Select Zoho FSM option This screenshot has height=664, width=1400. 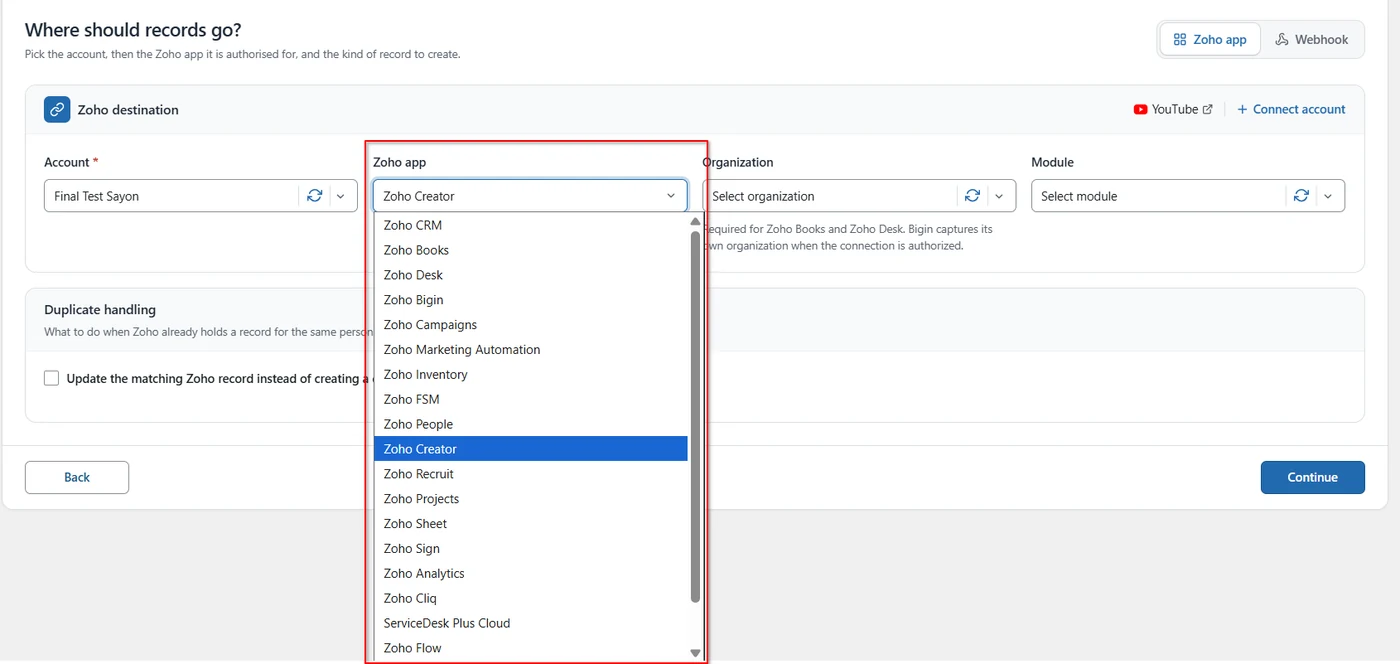[531, 399]
